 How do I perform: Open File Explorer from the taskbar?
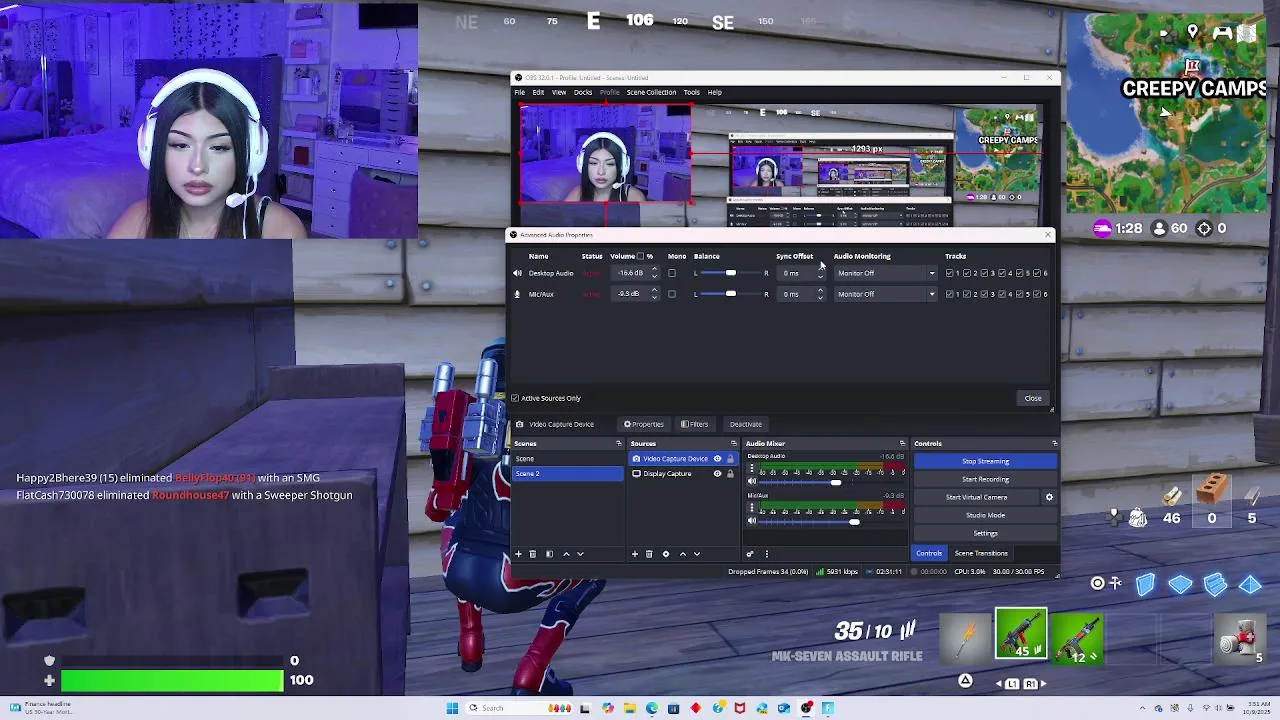point(630,708)
